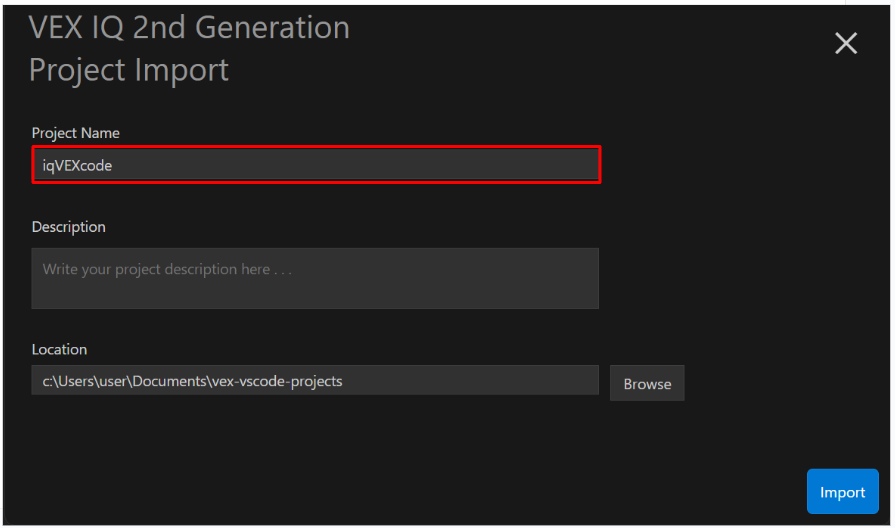This screenshot has width=895, height=528.
Task: Close the Project Import dialog with X
Action: [x=846, y=43]
